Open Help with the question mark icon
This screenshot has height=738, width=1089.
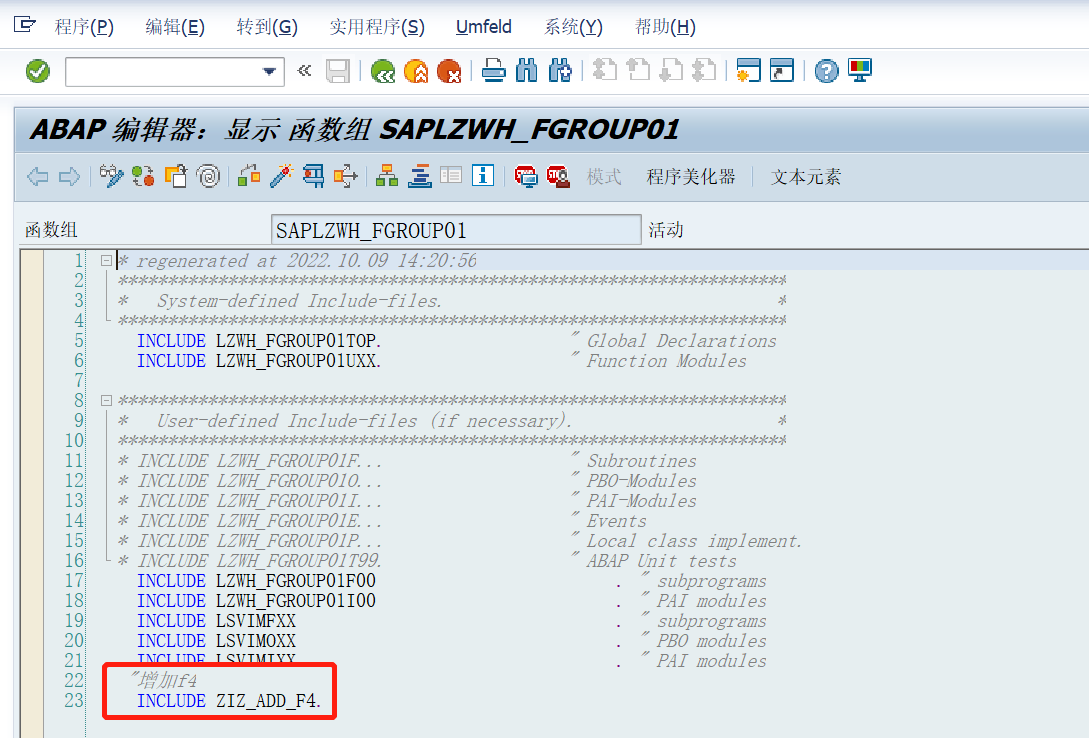pyautogui.click(x=826, y=71)
